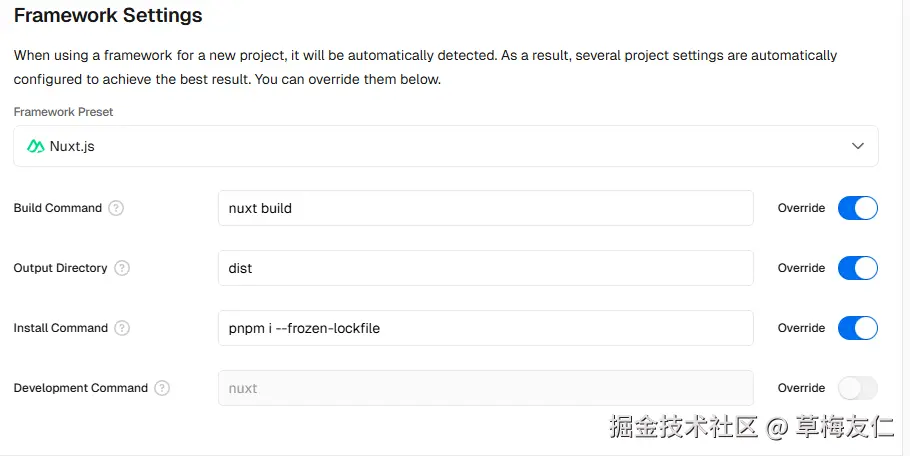This screenshot has width=910, height=456.
Task: Toggle the Install Command override switch
Action: (x=857, y=328)
